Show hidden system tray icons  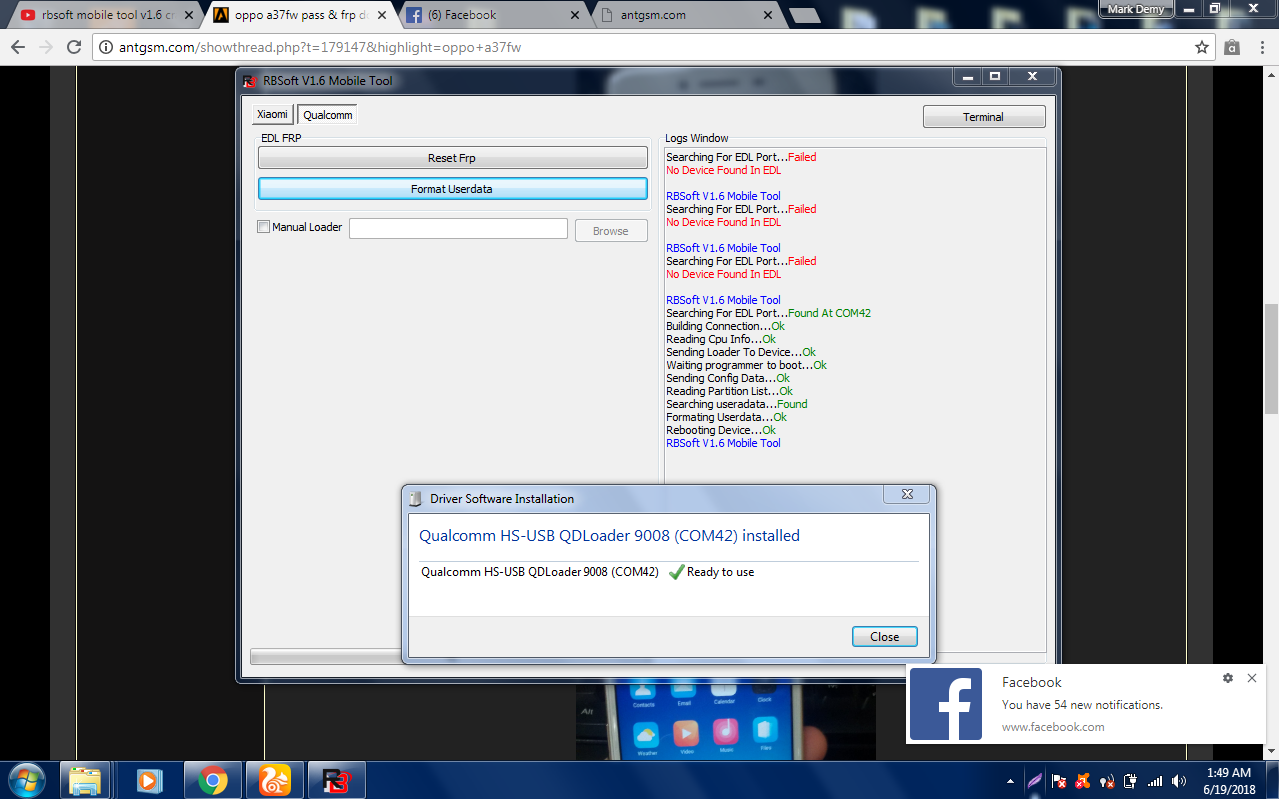(1011, 781)
